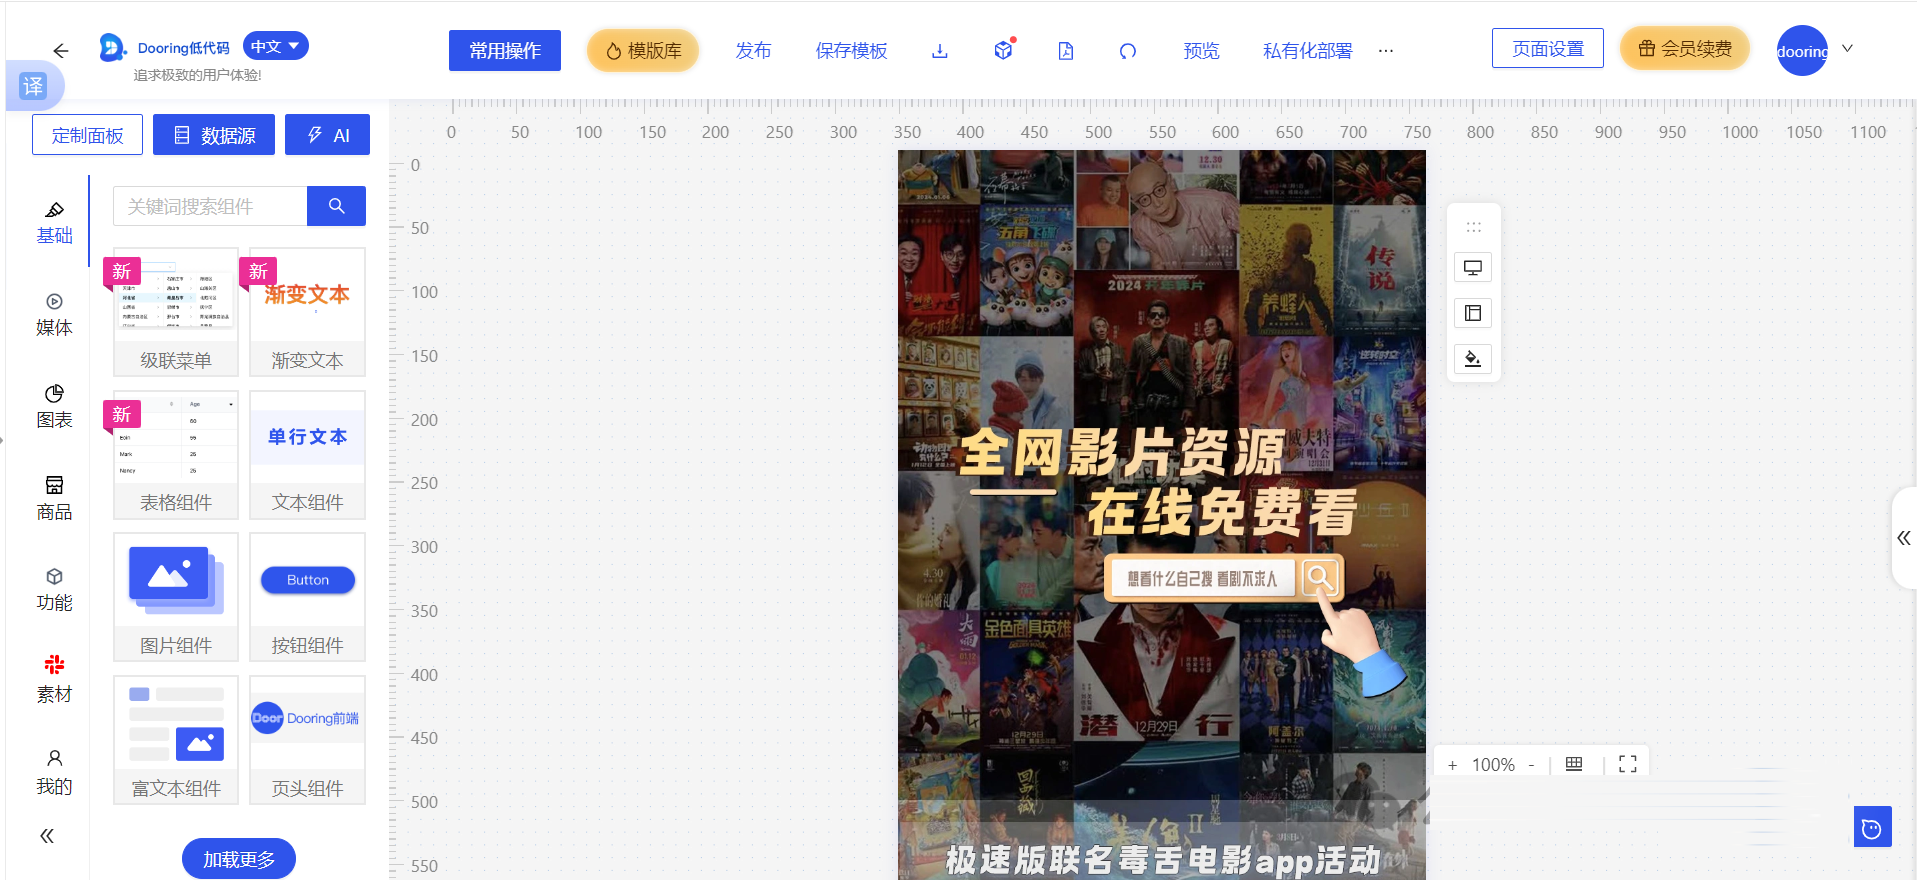1917x880 pixels.
Task: Click the 预览 preview menu item
Action: [1201, 51]
